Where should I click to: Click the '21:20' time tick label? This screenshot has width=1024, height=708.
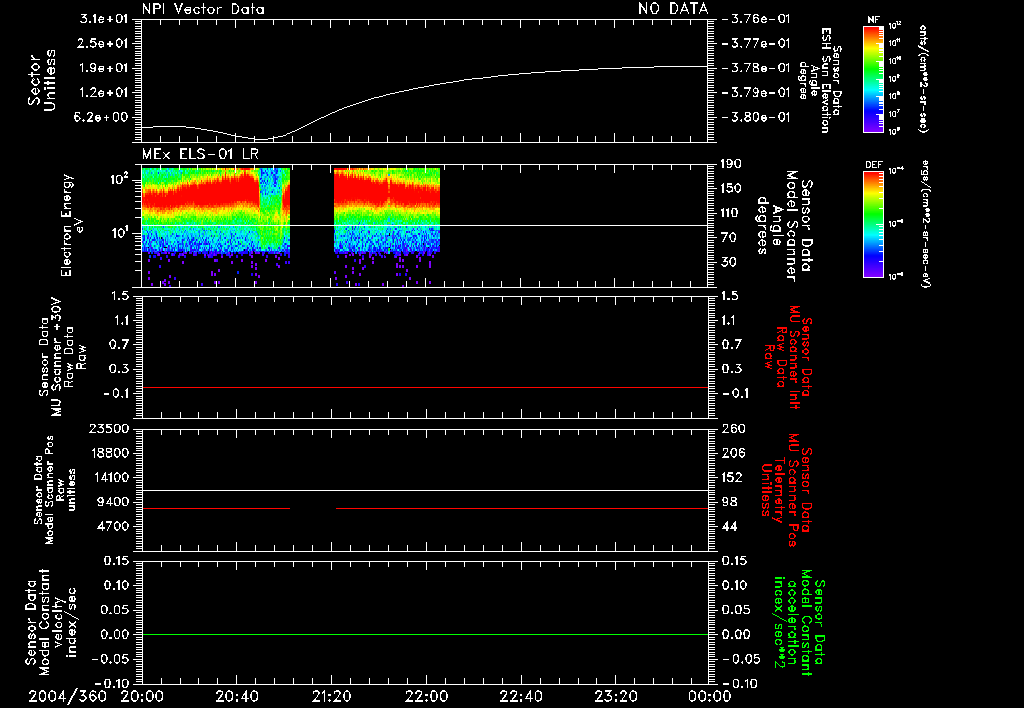point(331,696)
